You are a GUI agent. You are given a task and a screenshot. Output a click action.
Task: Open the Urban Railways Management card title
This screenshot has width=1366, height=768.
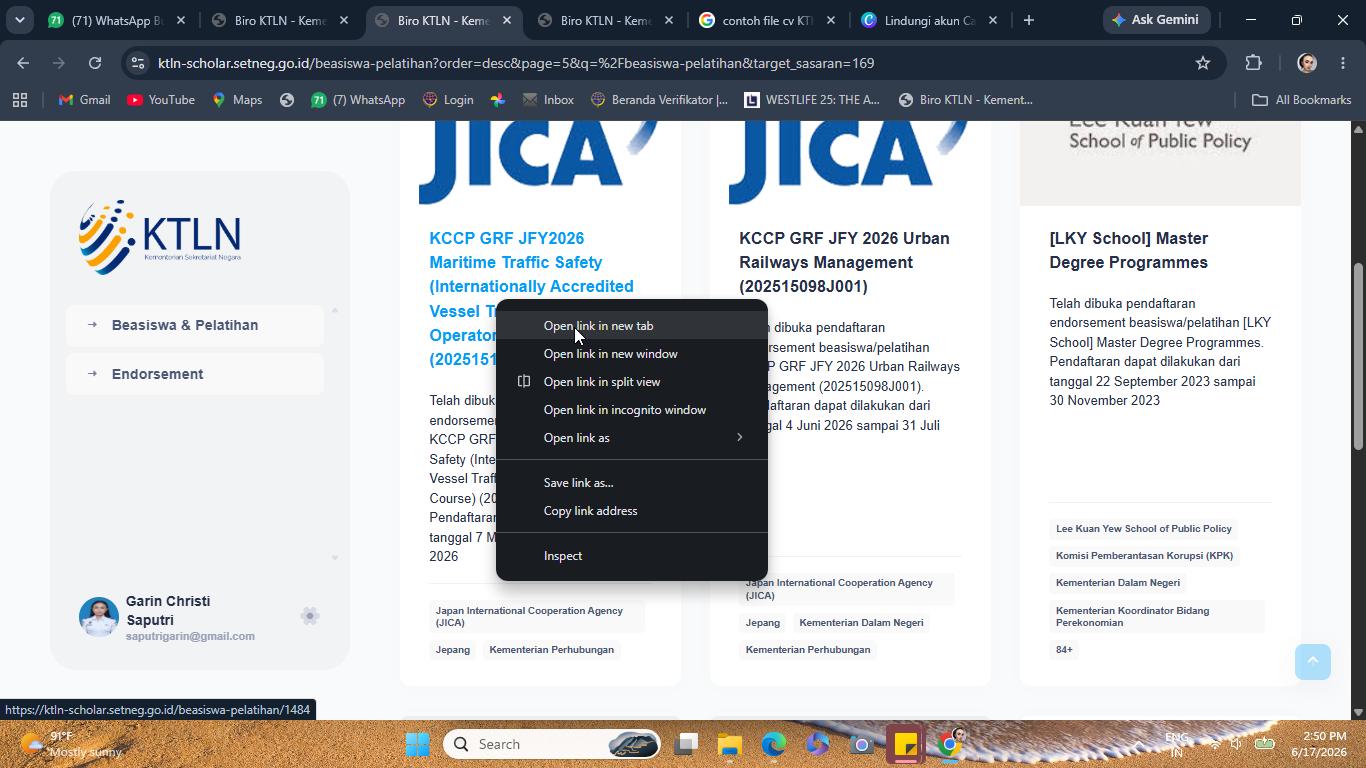[844, 262]
